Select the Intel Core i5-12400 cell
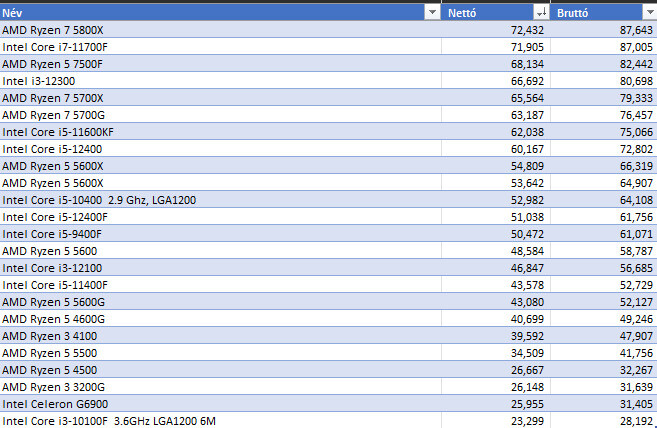The image size is (657, 428). coord(220,149)
